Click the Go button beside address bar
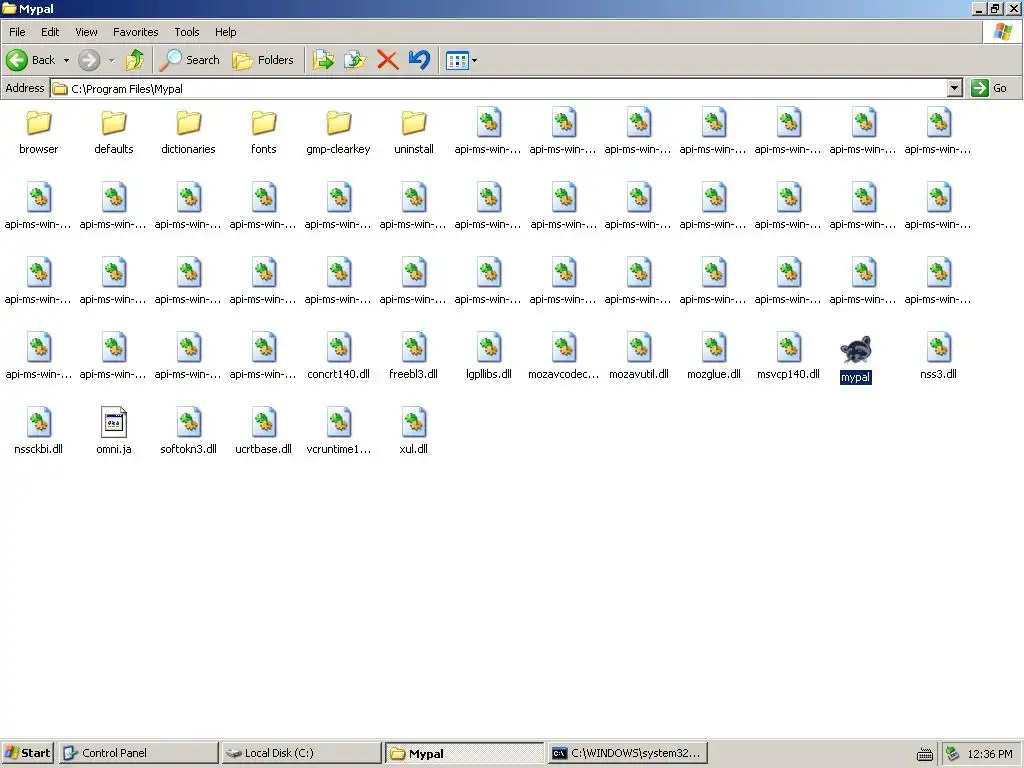Image resolution: width=1024 pixels, height=768 pixels. click(990, 88)
